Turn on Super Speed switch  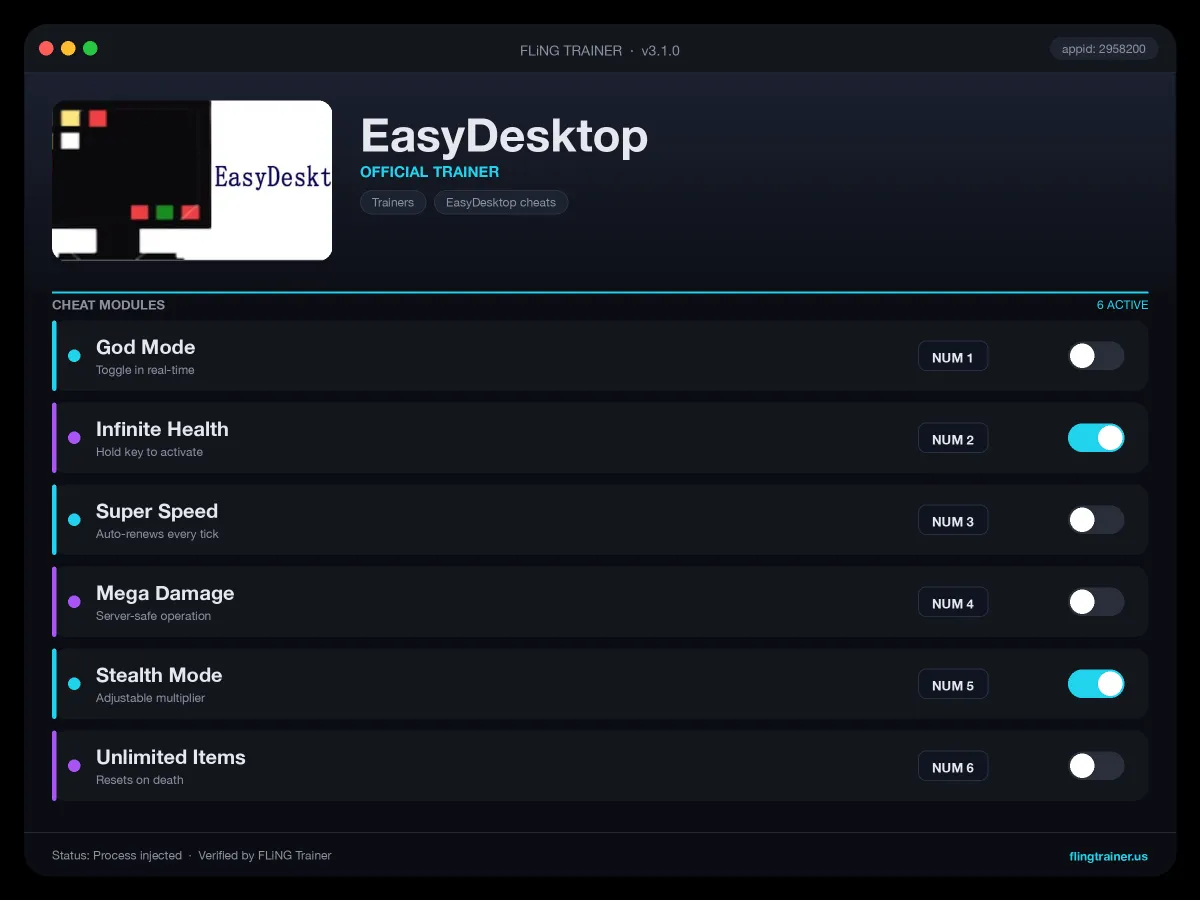point(1096,520)
